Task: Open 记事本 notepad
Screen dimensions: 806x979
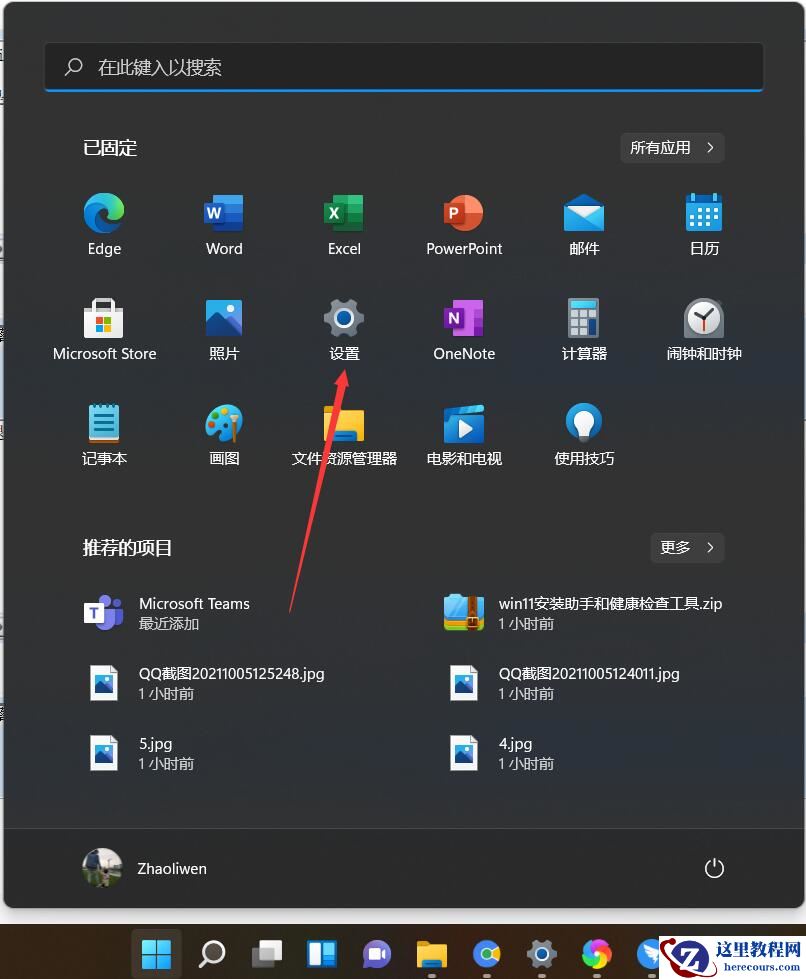Action: coord(103,425)
